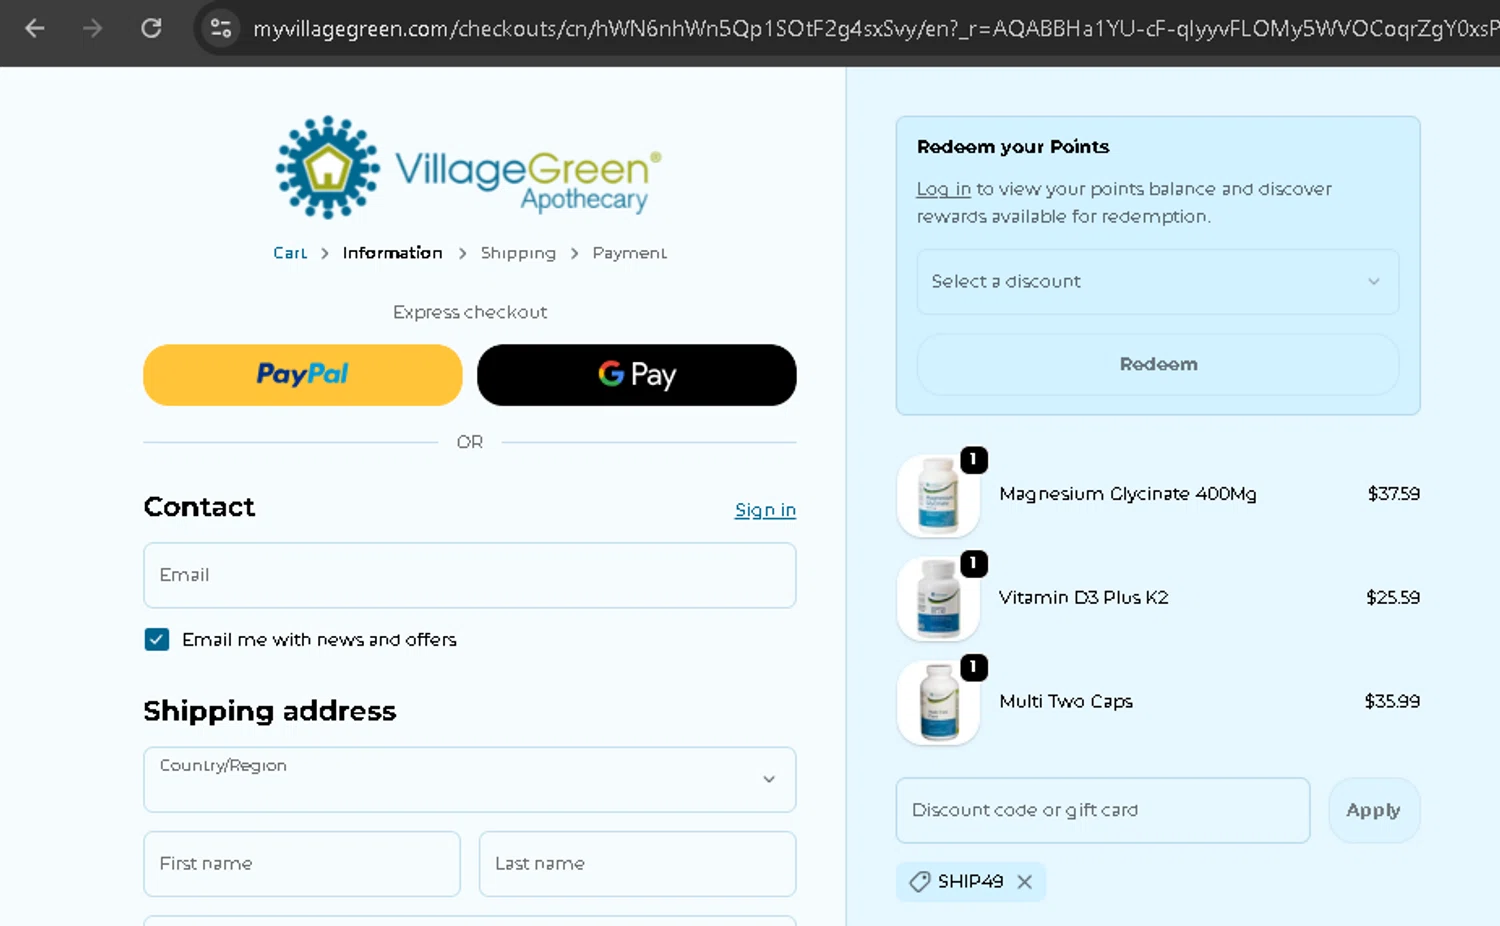Focus the Email input field

click(x=470, y=575)
